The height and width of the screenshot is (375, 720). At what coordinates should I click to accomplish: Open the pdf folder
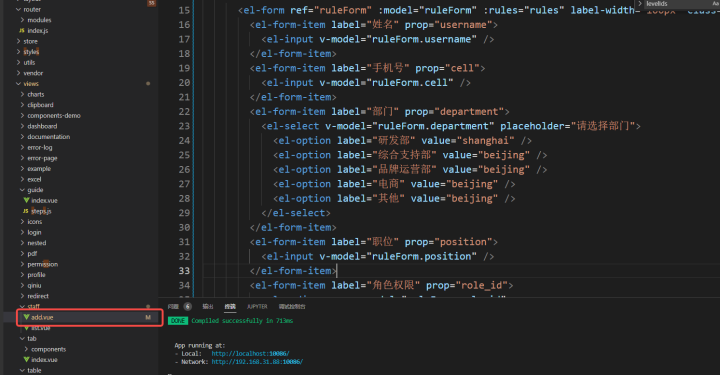[x=32, y=254]
